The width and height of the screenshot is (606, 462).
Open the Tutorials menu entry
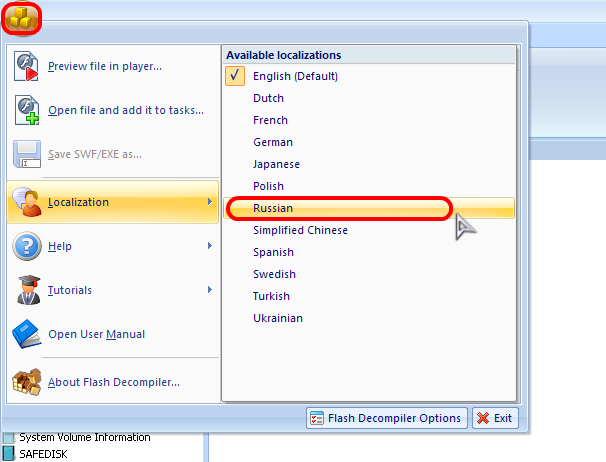click(x=113, y=290)
